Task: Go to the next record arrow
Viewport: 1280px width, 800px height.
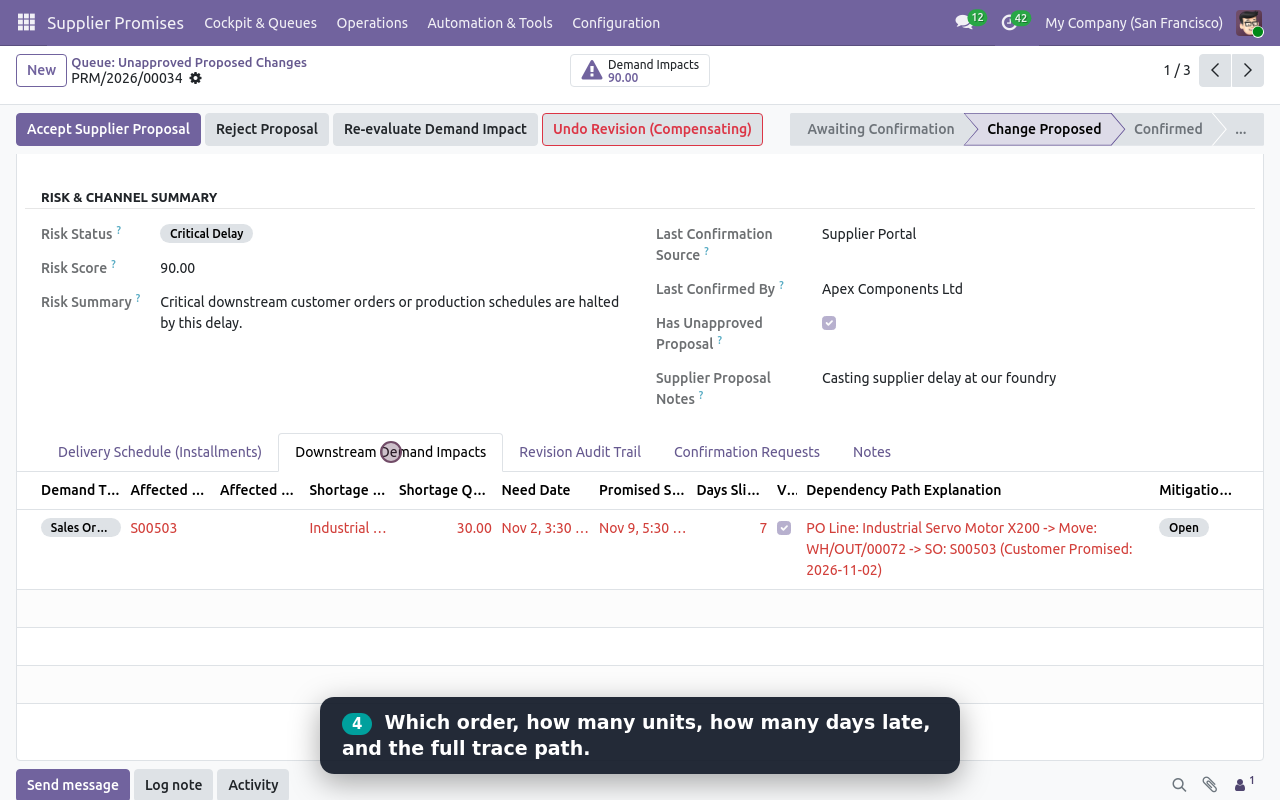Action: [x=1248, y=70]
